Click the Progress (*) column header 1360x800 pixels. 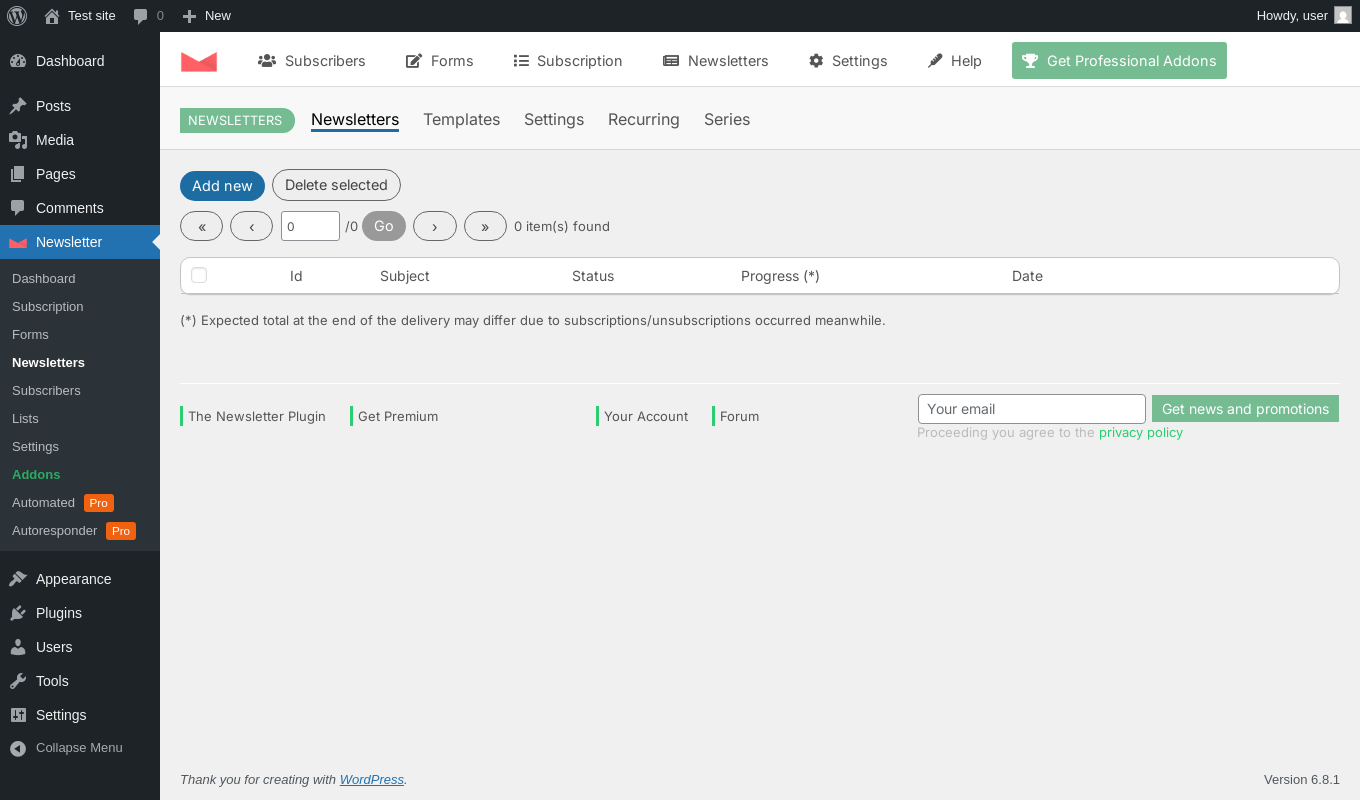click(x=780, y=276)
